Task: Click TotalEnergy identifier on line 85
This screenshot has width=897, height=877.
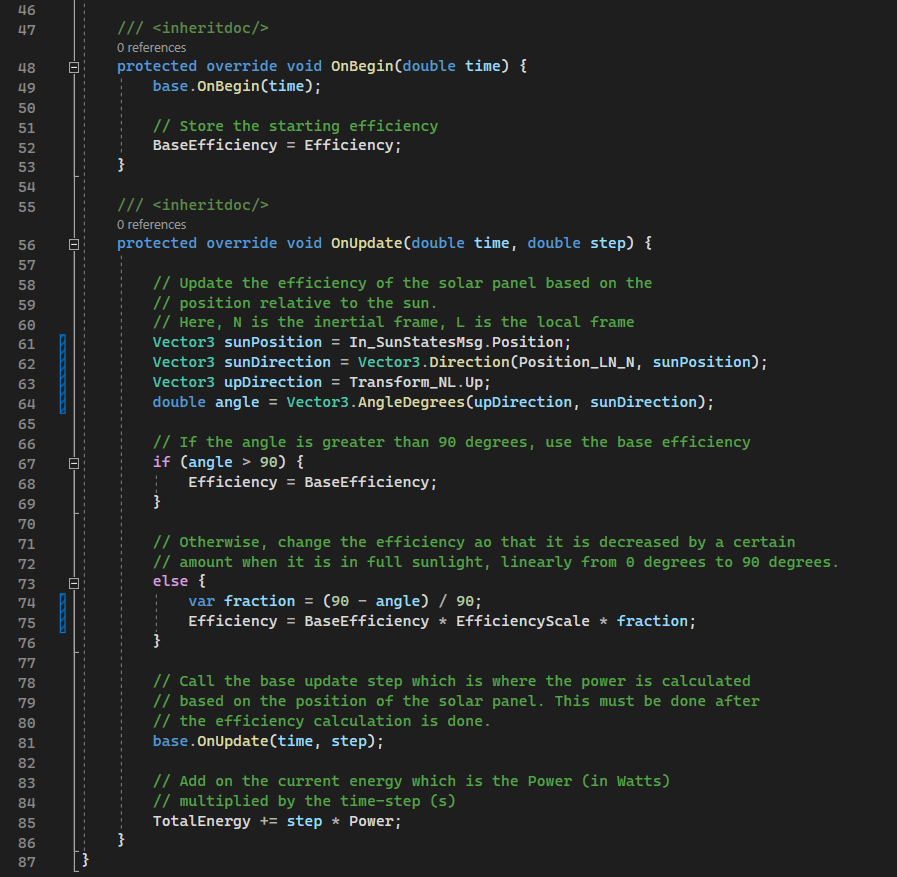Action: (201, 822)
